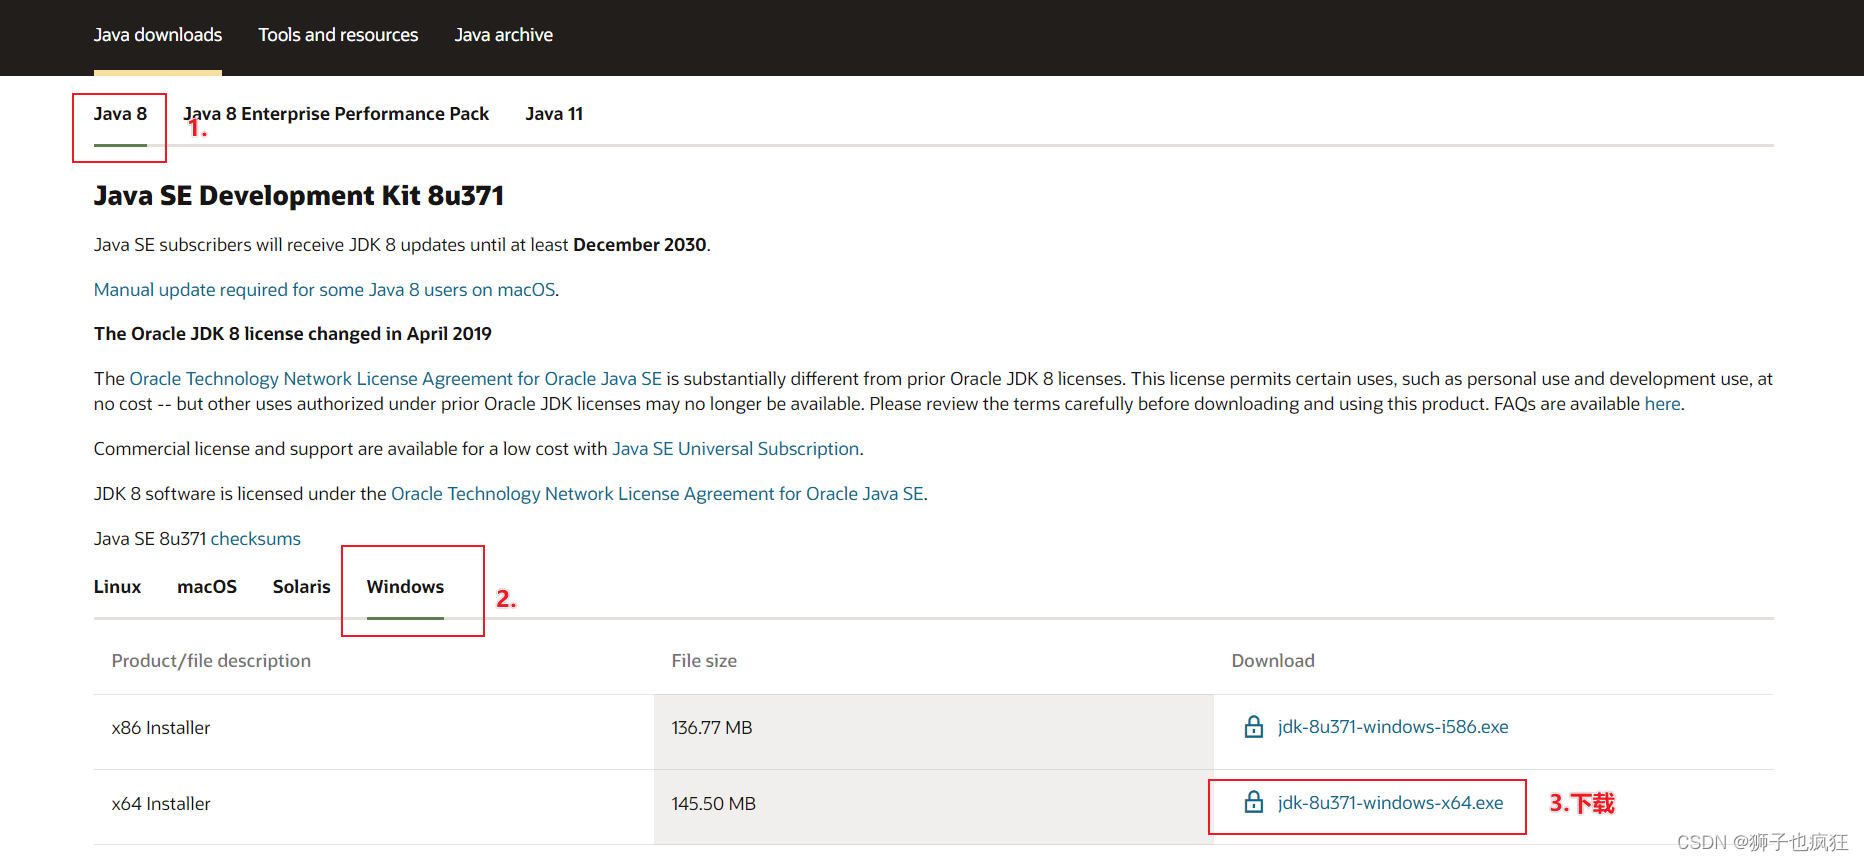The width and height of the screenshot is (1864, 861).
Task: Click the 'x86 Installer' description cell
Action: (374, 732)
